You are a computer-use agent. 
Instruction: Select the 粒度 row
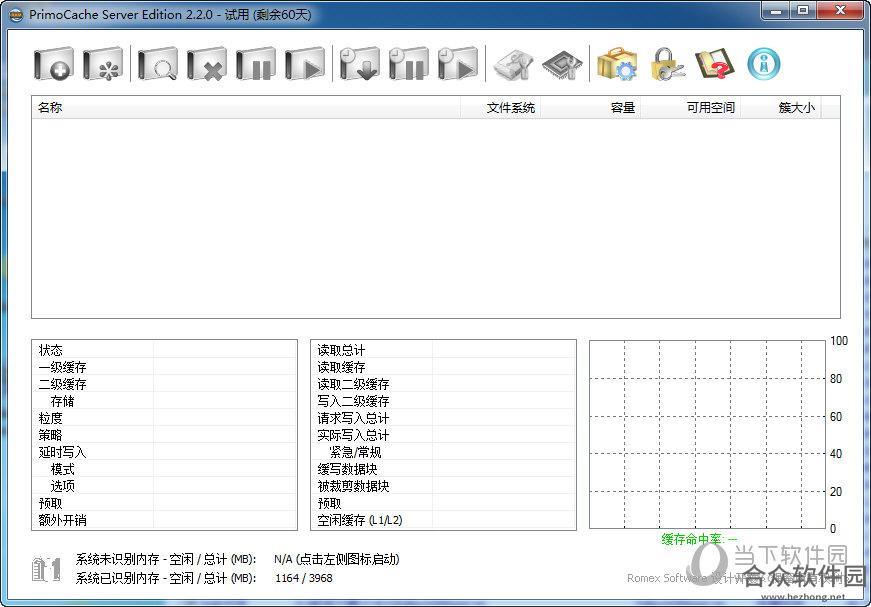(x=164, y=418)
